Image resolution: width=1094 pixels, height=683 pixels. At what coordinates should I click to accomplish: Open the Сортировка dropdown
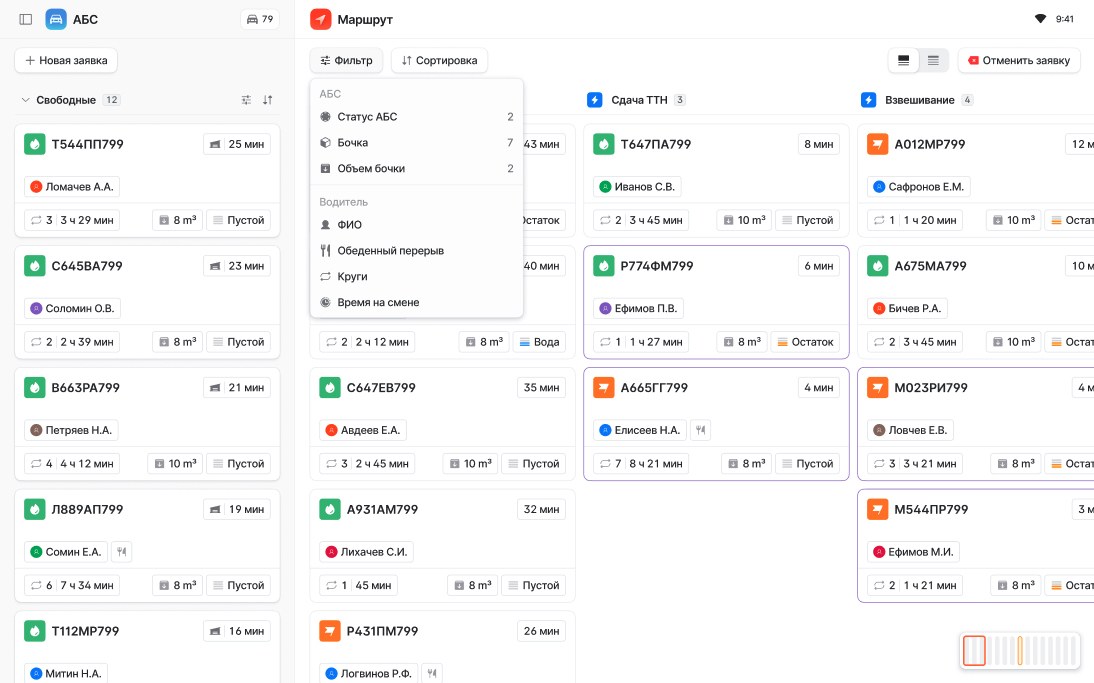click(439, 61)
